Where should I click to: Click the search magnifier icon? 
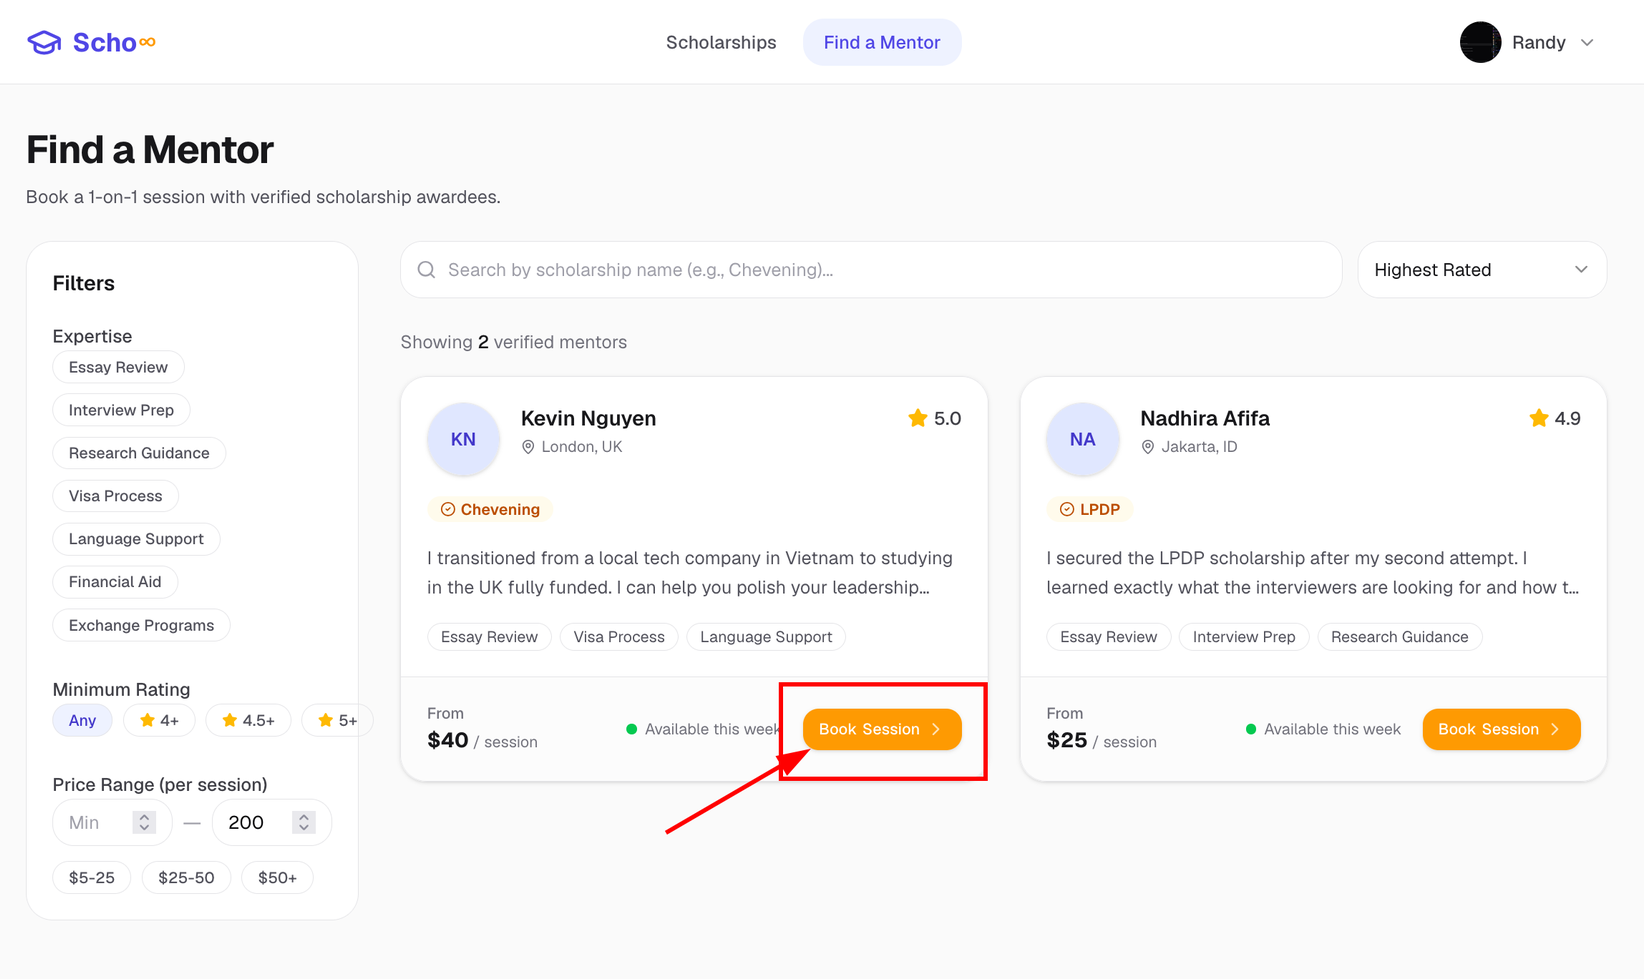pyautogui.click(x=427, y=270)
